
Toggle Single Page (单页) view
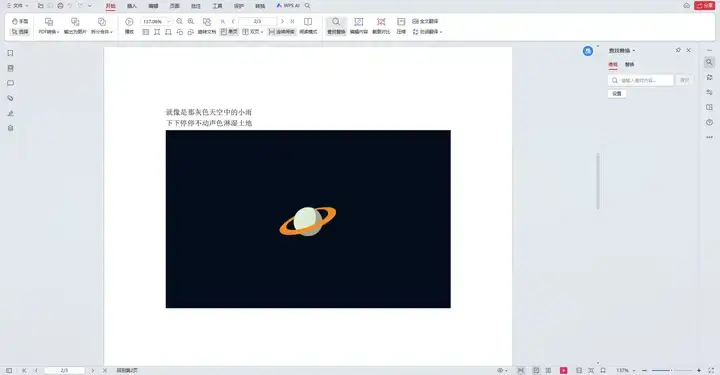[x=229, y=32]
